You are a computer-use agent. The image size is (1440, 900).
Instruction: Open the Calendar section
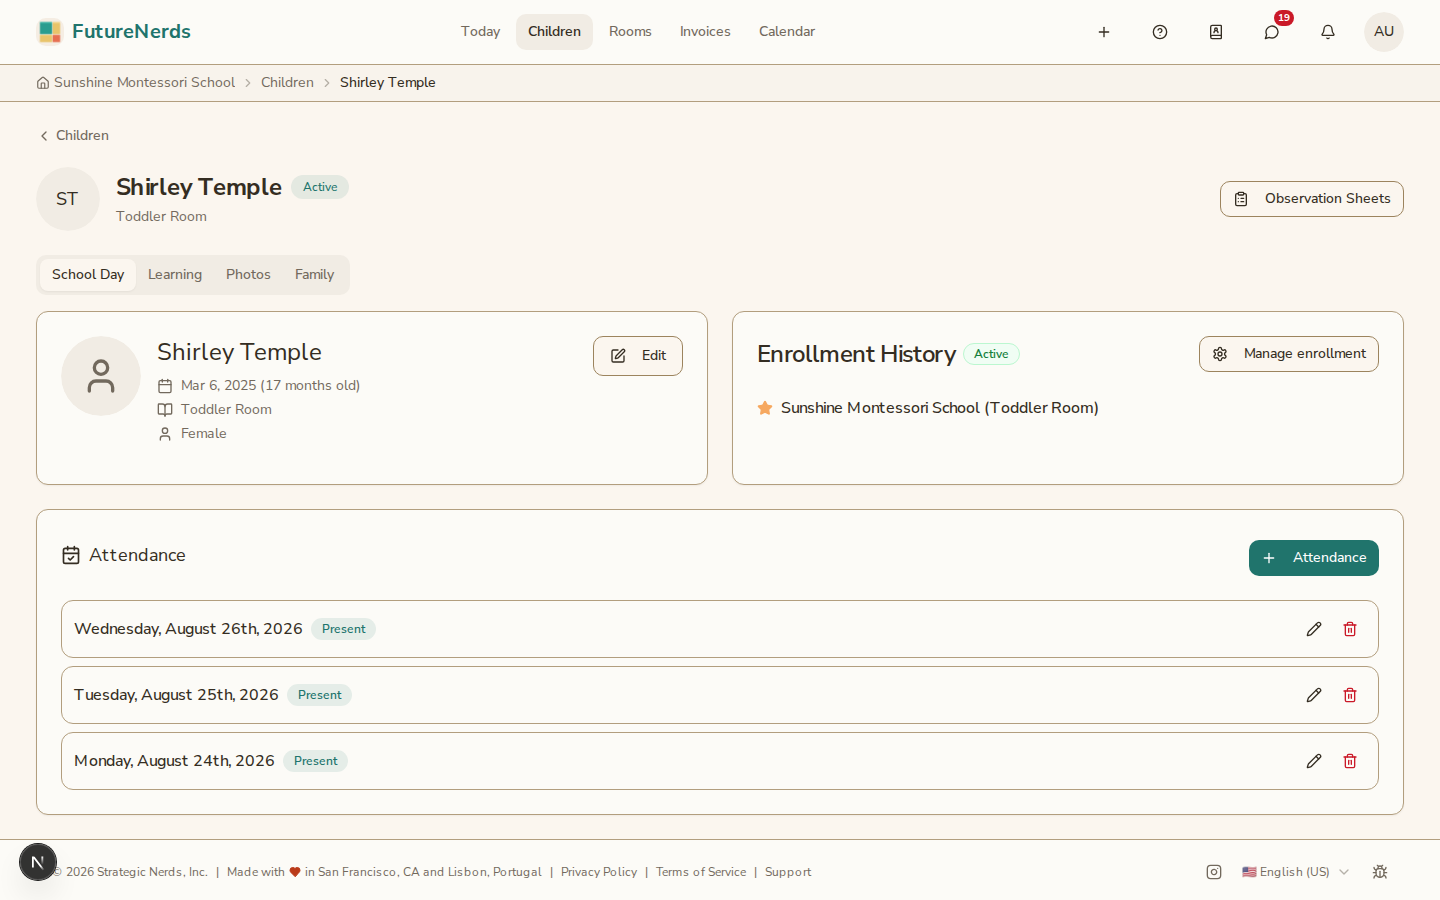pos(787,32)
